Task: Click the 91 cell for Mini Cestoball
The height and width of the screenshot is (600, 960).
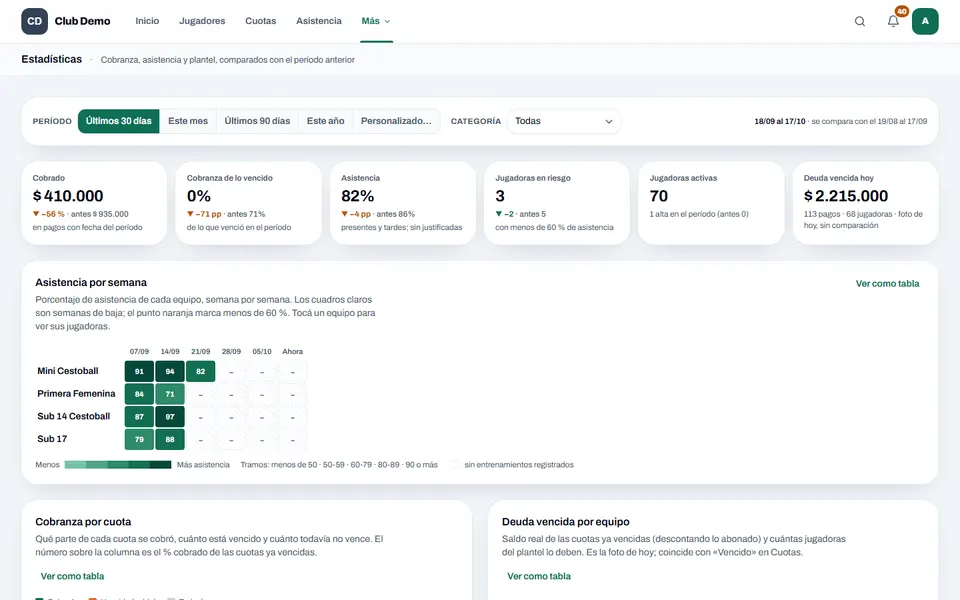Action: pos(139,372)
